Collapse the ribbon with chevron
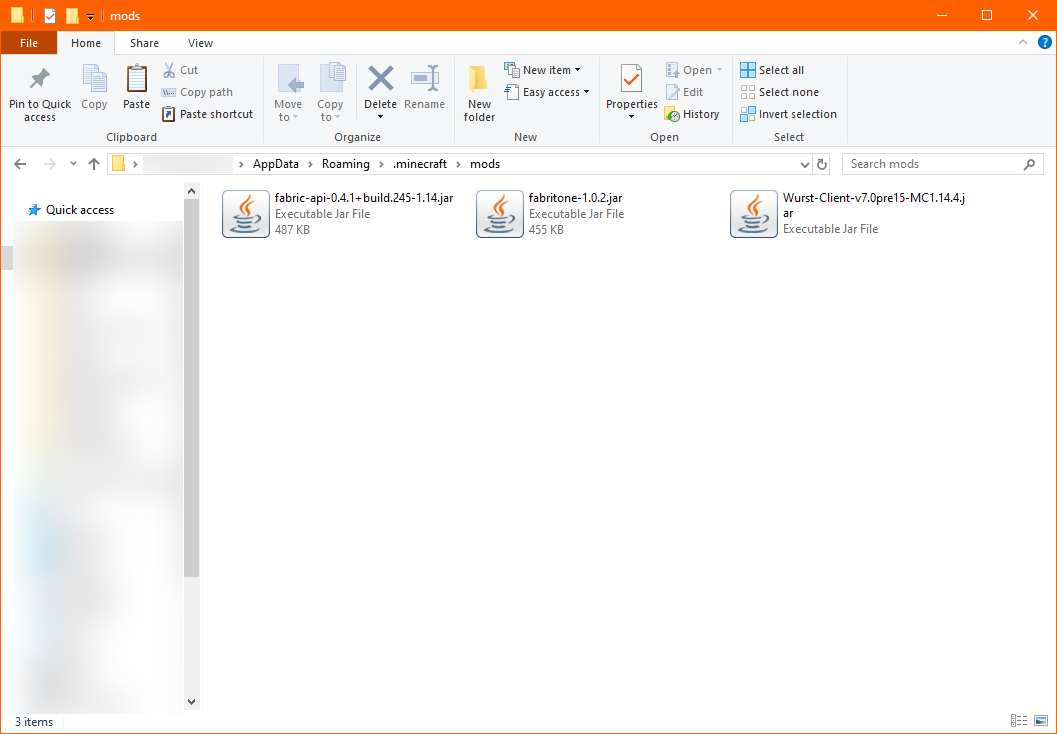Viewport: 1057px width, 734px height. pos(1023,42)
